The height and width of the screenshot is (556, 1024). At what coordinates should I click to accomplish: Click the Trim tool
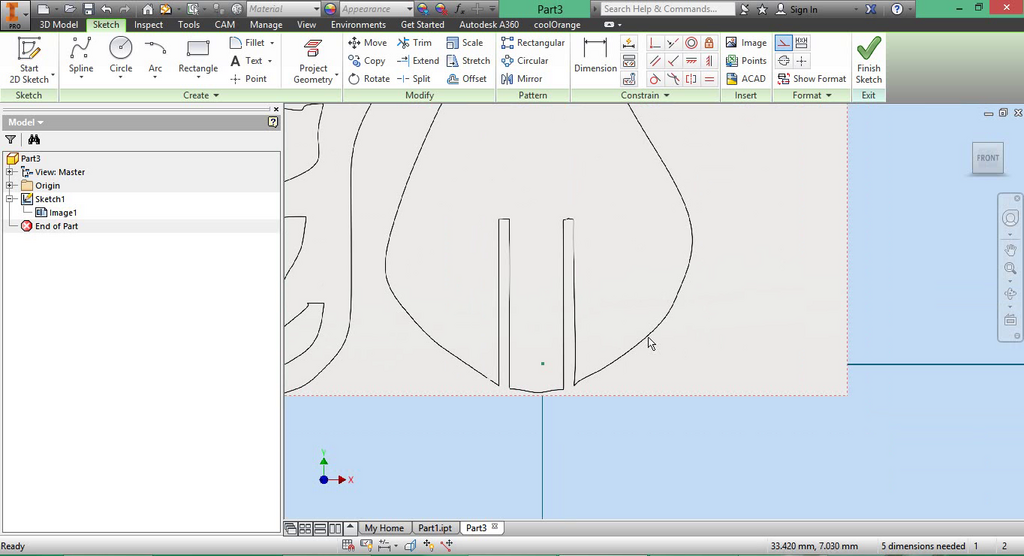415,42
